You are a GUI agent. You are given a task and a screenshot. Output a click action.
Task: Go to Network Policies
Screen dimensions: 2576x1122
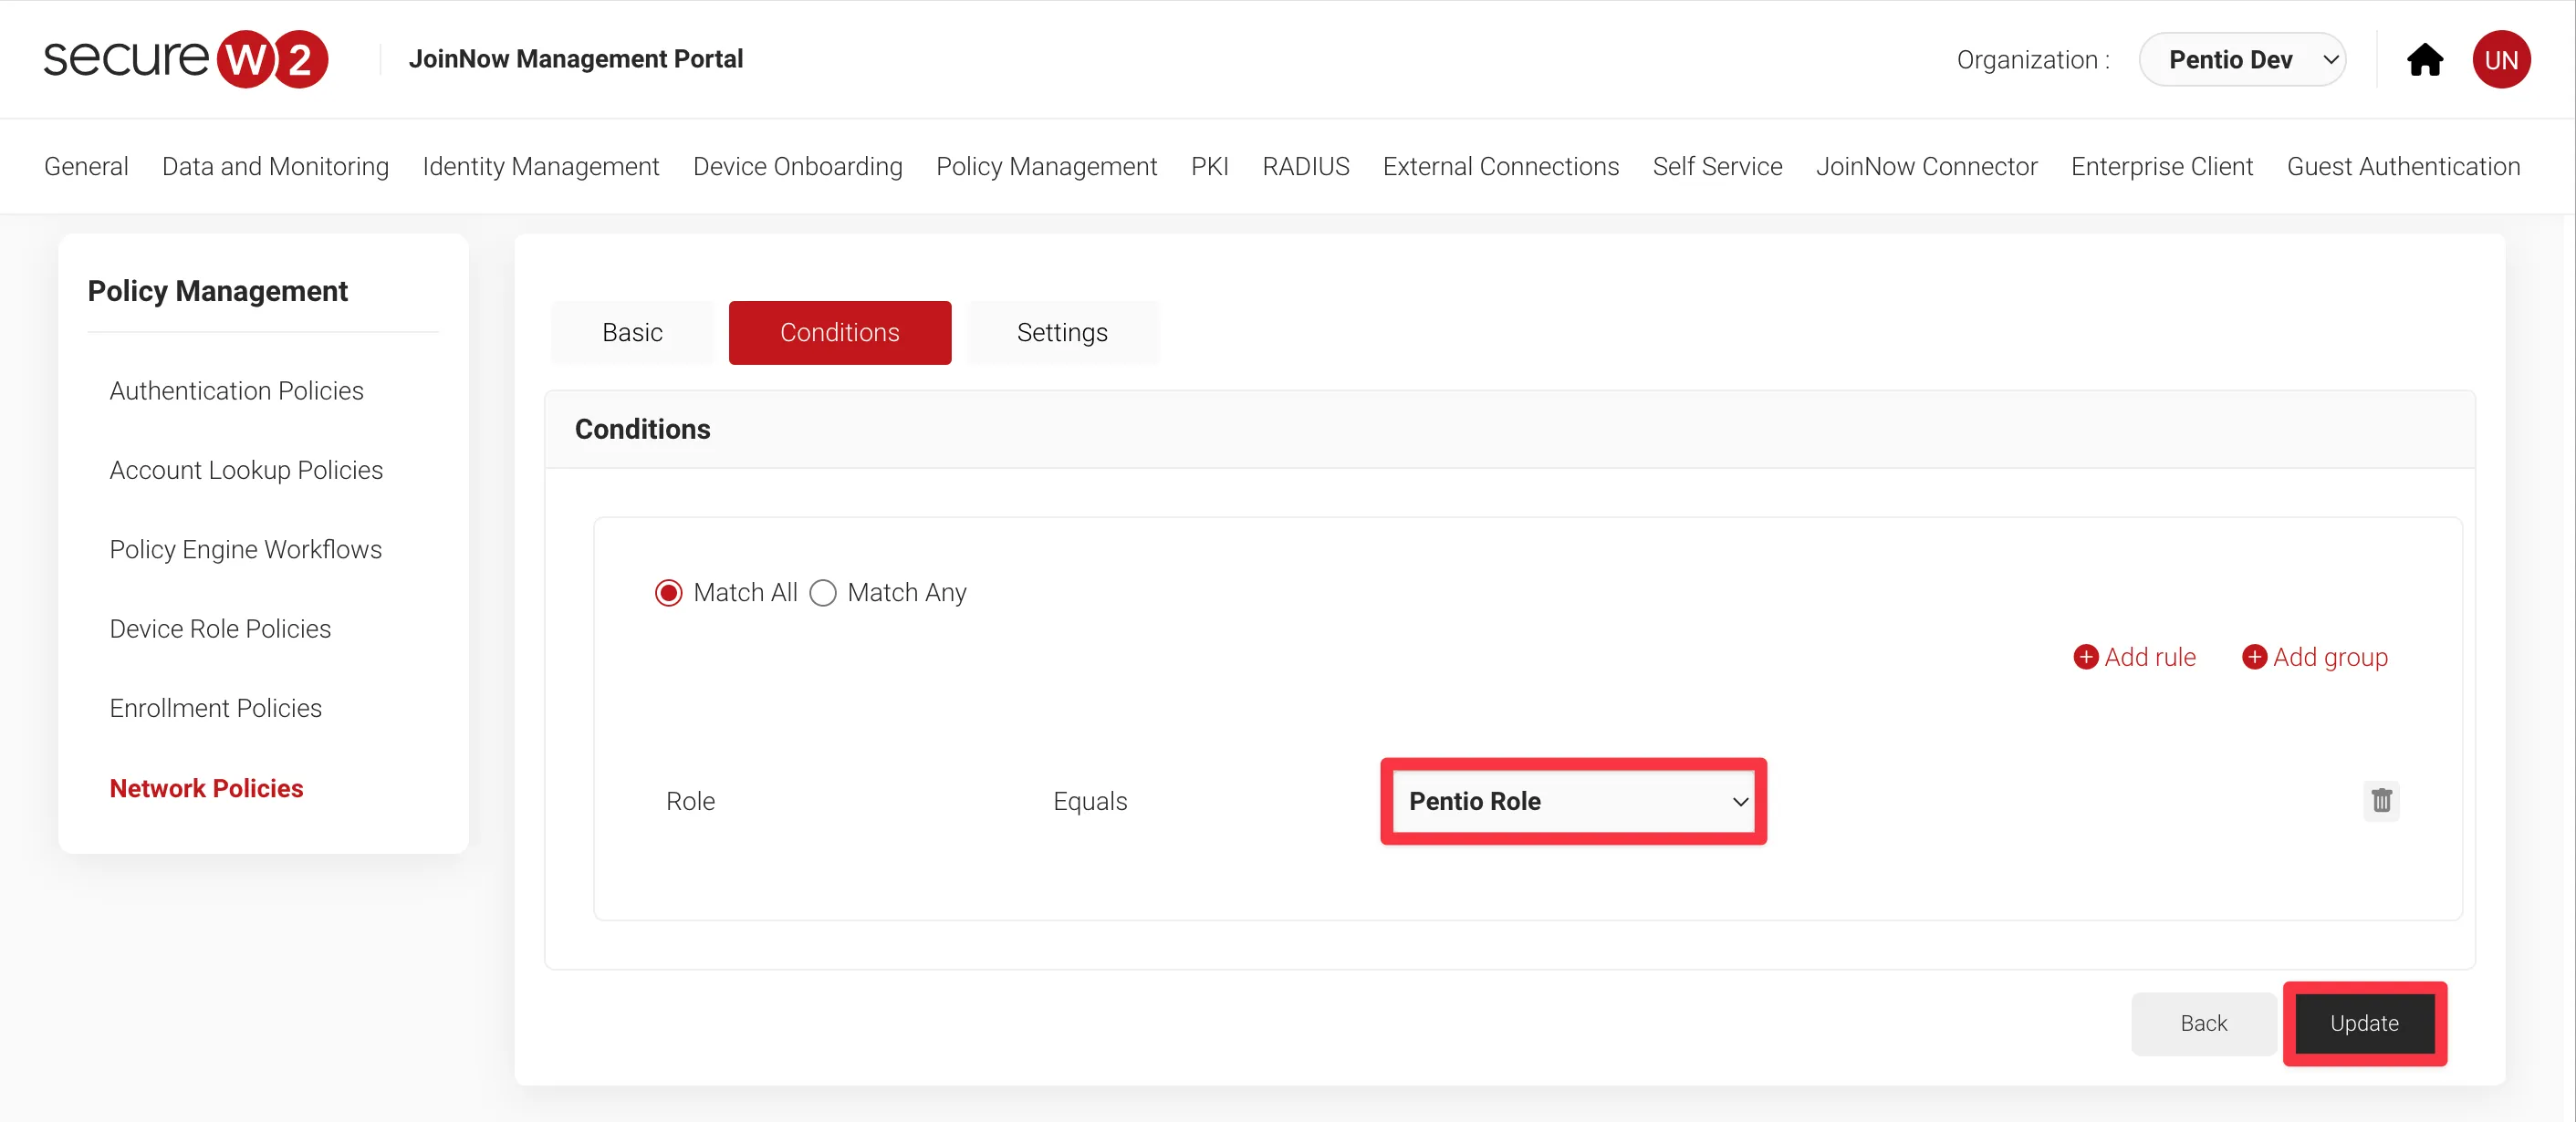(x=206, y=788)
